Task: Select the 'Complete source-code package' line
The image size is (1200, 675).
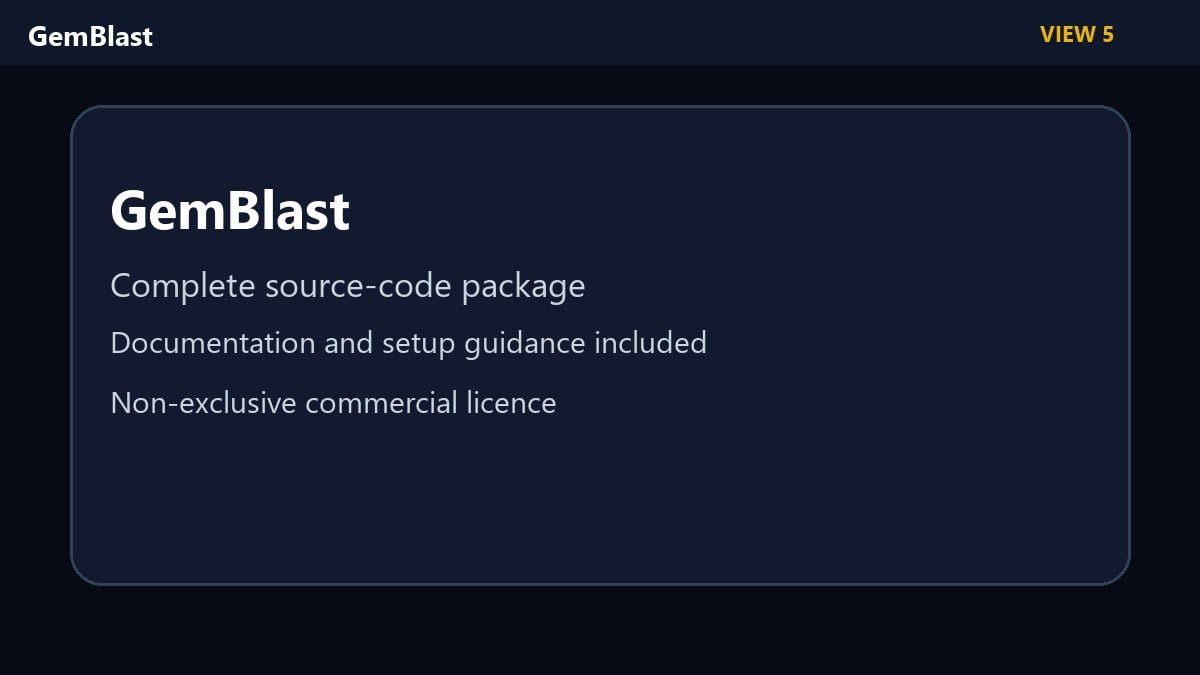Action: tap(348, 287)
